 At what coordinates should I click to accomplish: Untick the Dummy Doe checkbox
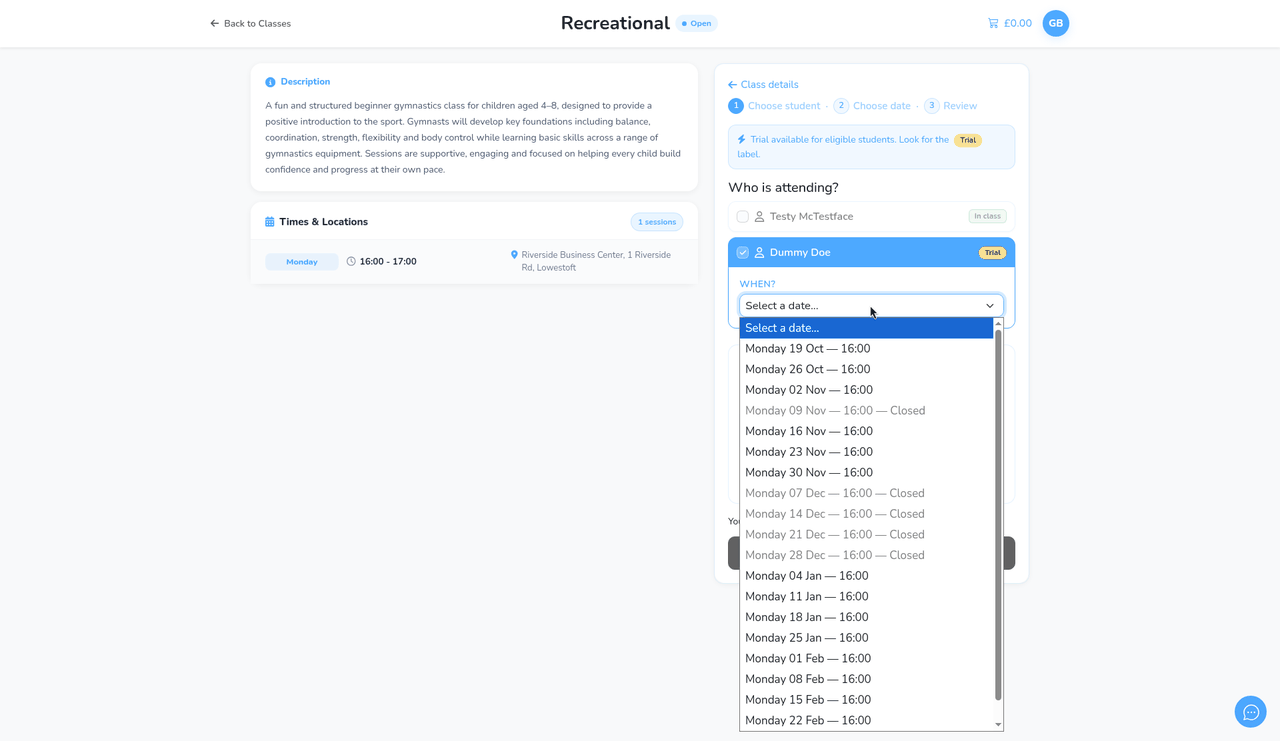pos(742,253)
